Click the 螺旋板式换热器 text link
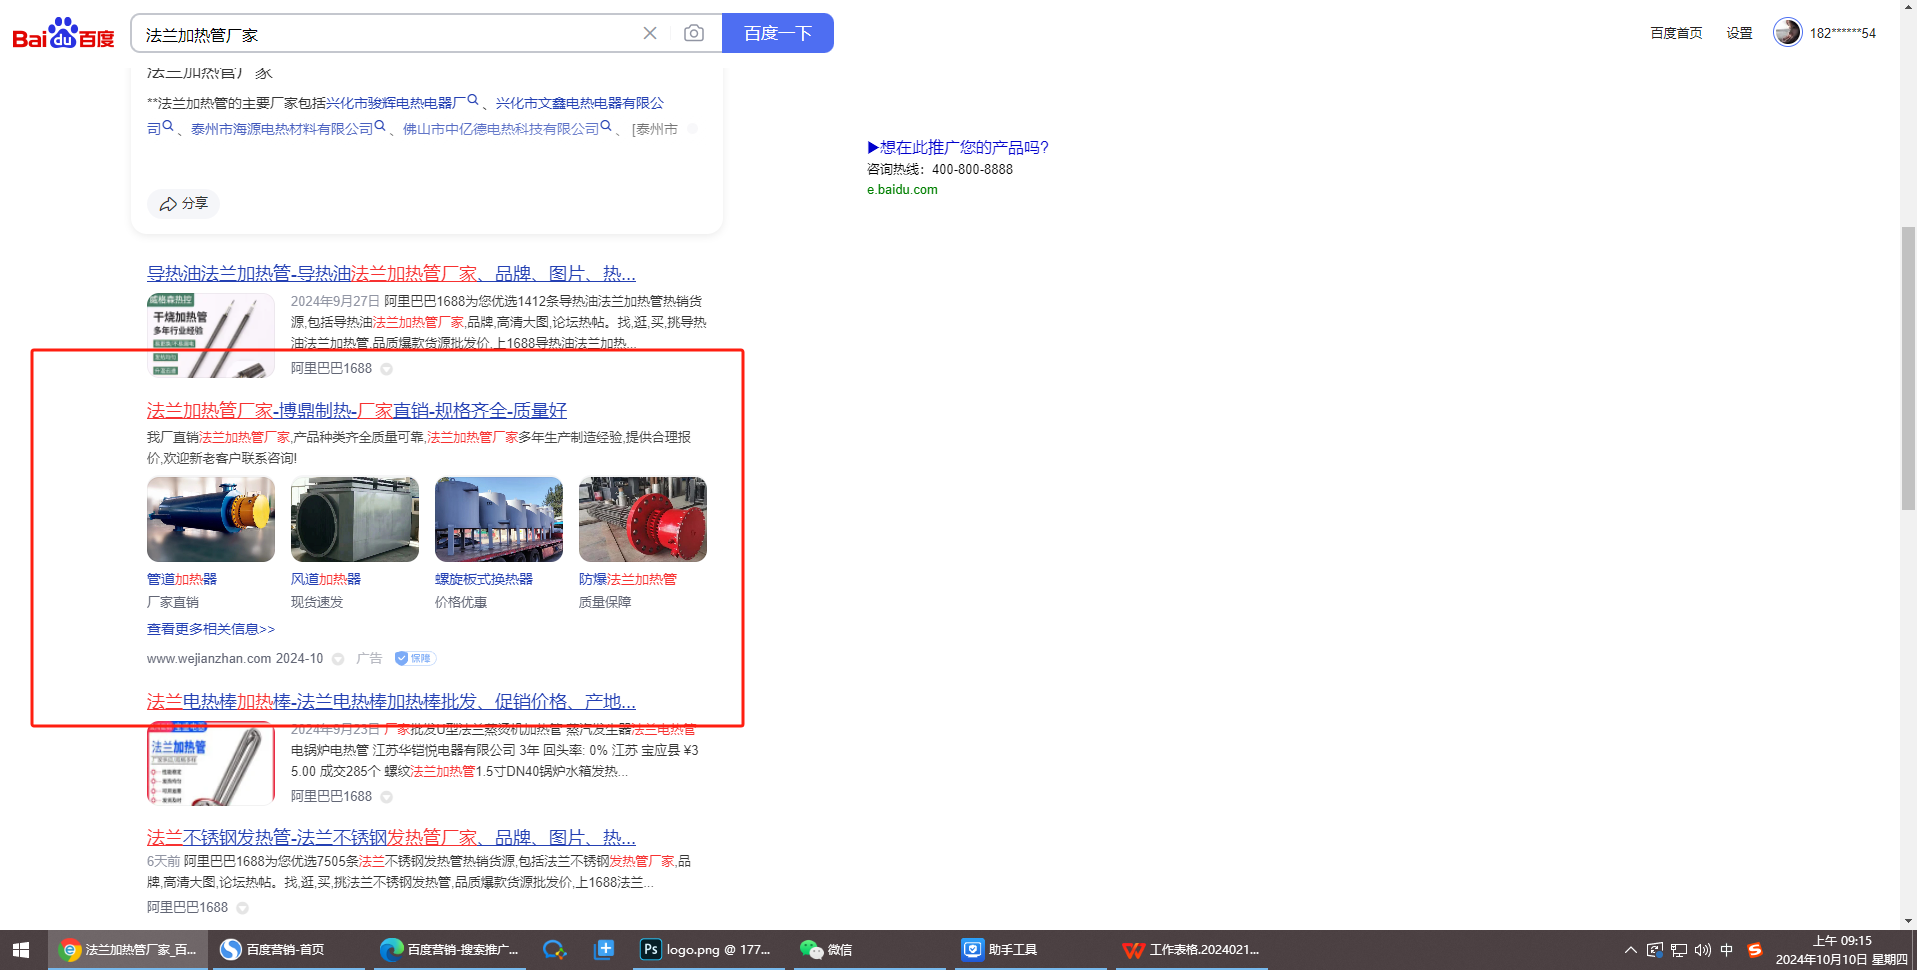The width and height of the screenshot is (1917, 970). point(484,579)
